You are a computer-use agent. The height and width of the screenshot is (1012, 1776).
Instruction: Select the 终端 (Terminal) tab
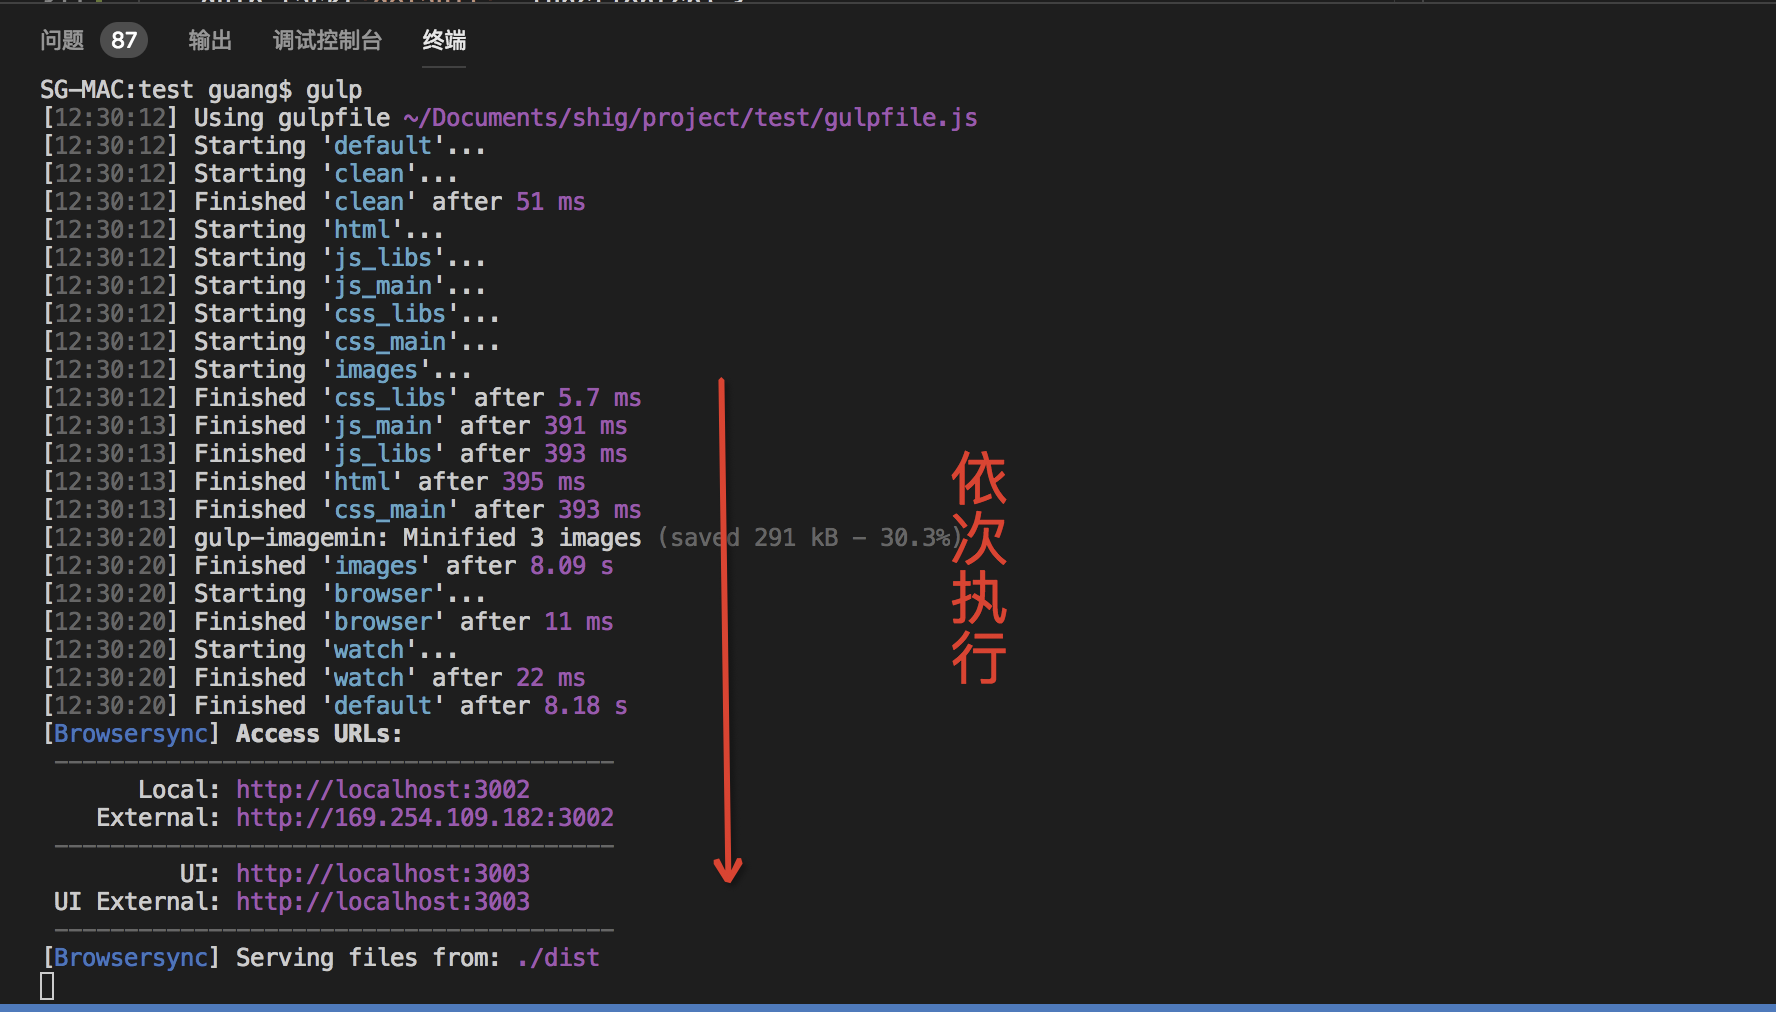(x=444, y=40)
